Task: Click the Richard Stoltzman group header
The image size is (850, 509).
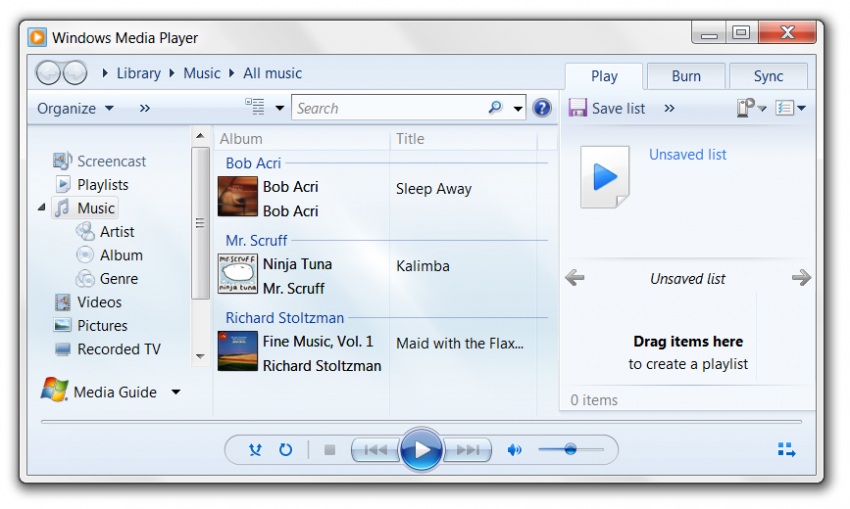Action: click(x=285, y=318)
